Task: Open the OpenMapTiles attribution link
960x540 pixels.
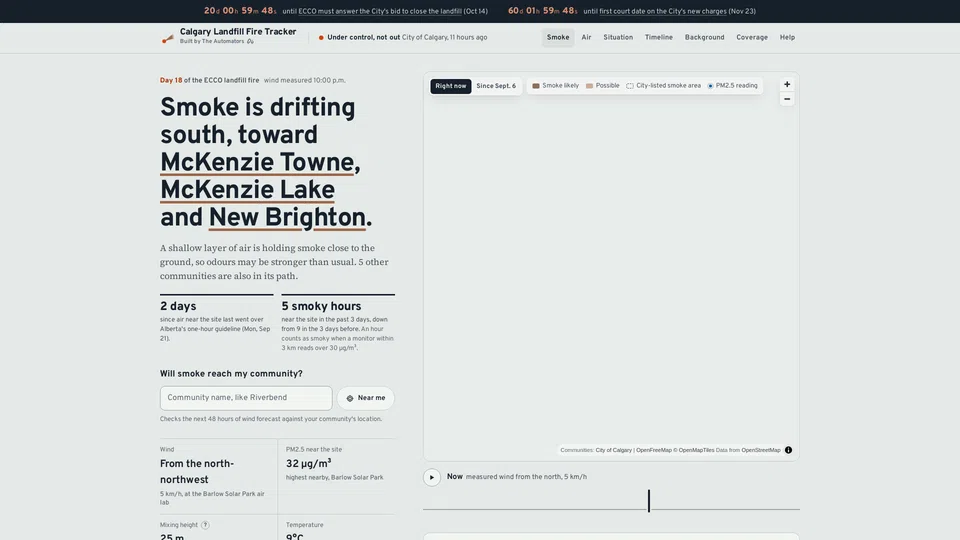Action: (696, 450)
